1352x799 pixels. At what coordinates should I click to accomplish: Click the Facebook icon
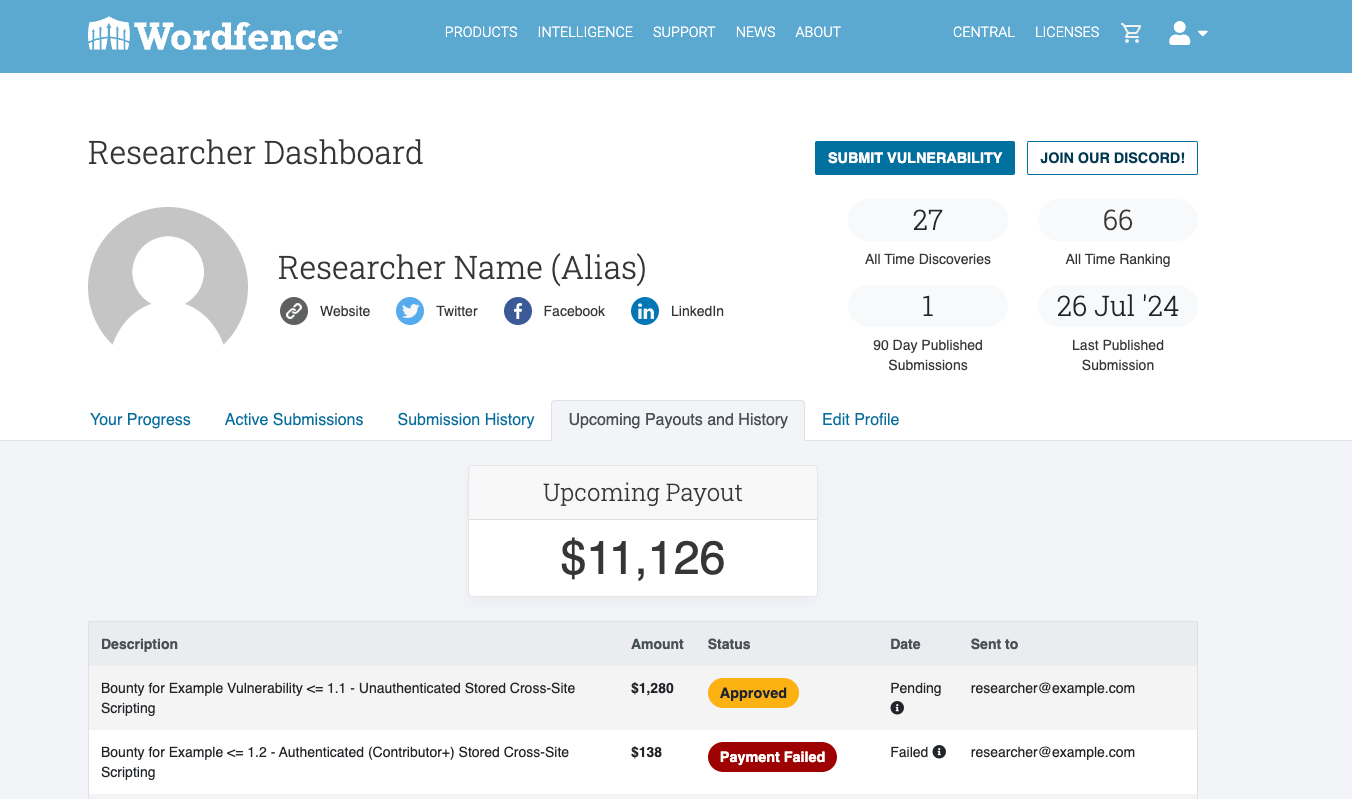(x=517, y=311)
